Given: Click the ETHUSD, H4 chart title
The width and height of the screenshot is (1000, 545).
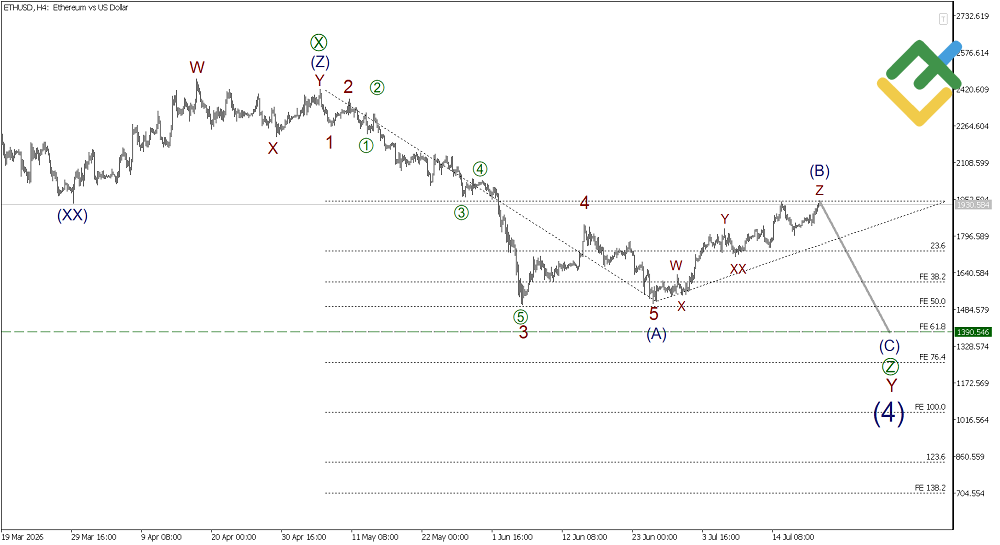Looking at the screenshot, I should [x=66, y=8].
